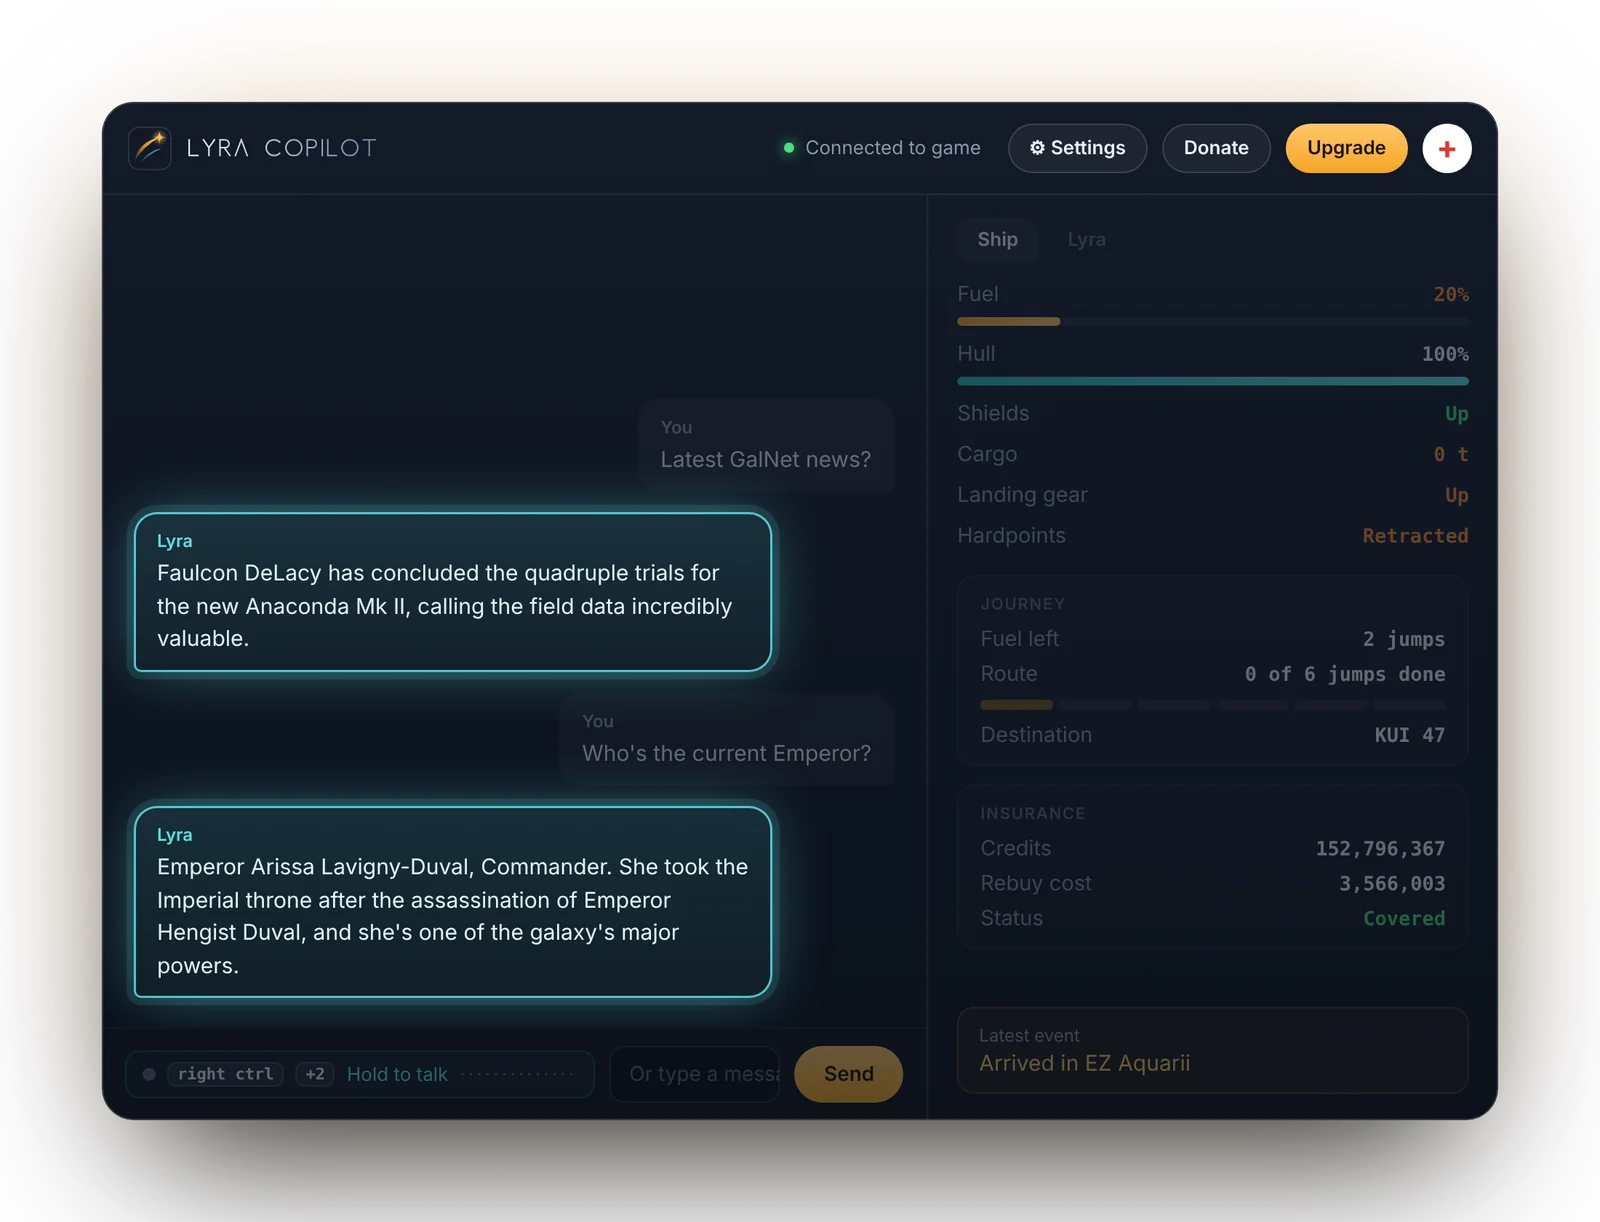The height and width of the screenshot is (1222, 1600).
Task: Click the INSURANCE section heading
Action: [x=1033, y=814]
